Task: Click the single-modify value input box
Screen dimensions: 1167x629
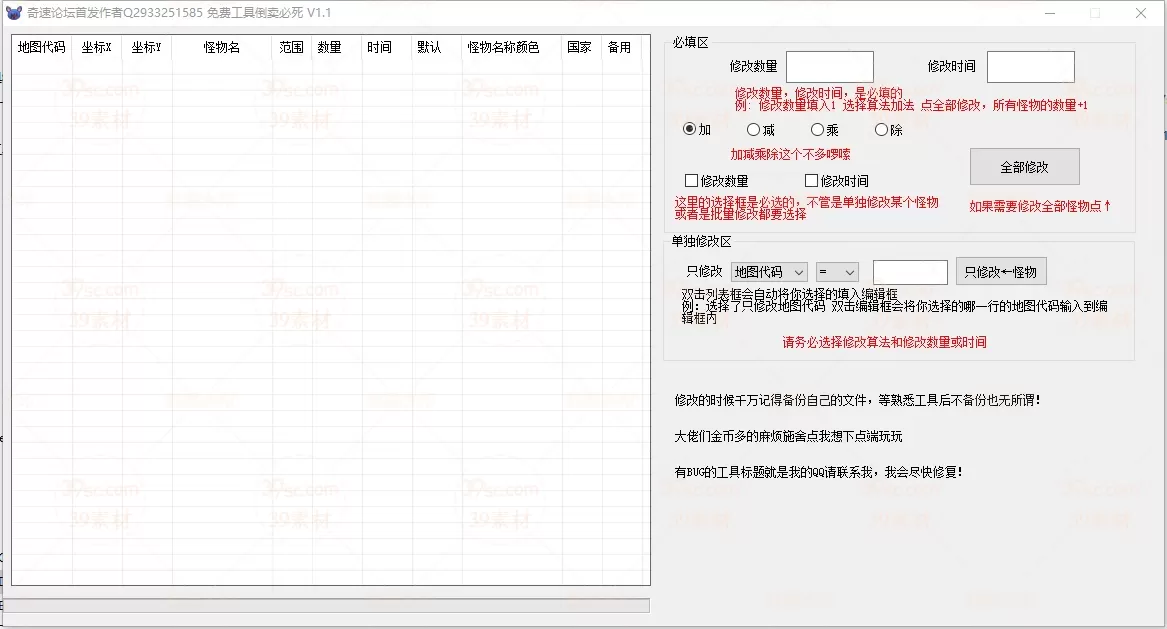Action: 910,272
